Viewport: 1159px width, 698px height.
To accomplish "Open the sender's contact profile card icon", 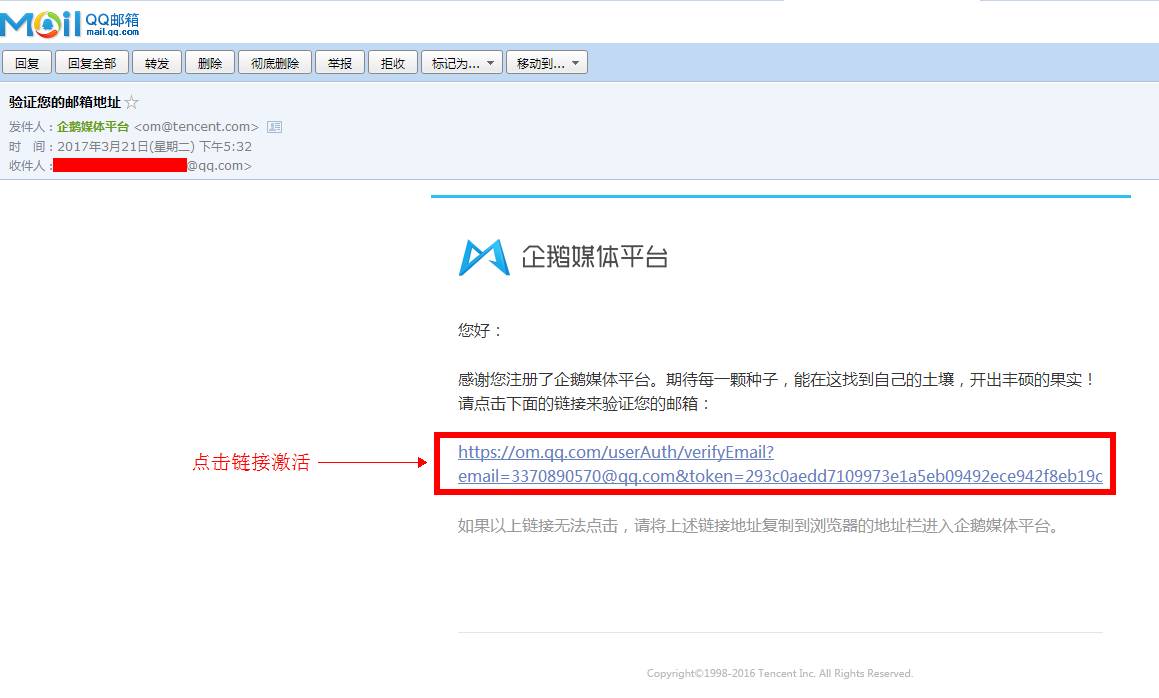I will click(275, 126).
